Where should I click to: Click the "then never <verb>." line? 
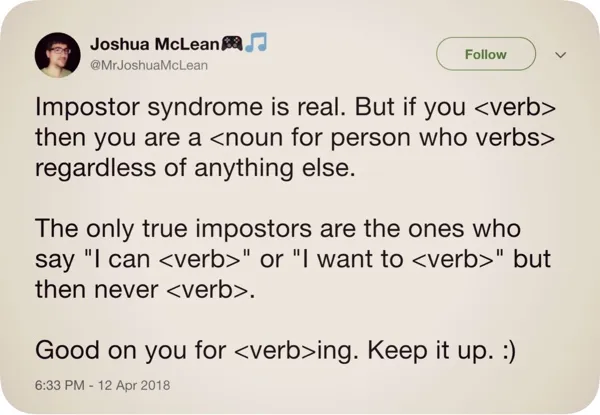[144, 290]
